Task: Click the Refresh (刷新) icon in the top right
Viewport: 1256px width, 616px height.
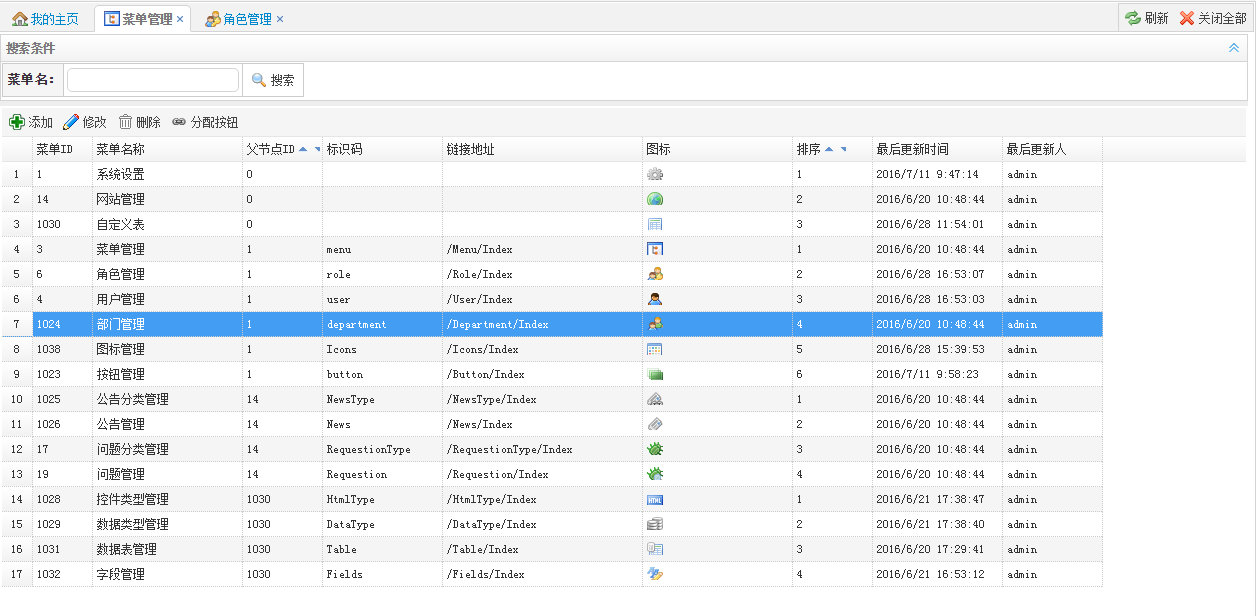Action: point(1133,18)
